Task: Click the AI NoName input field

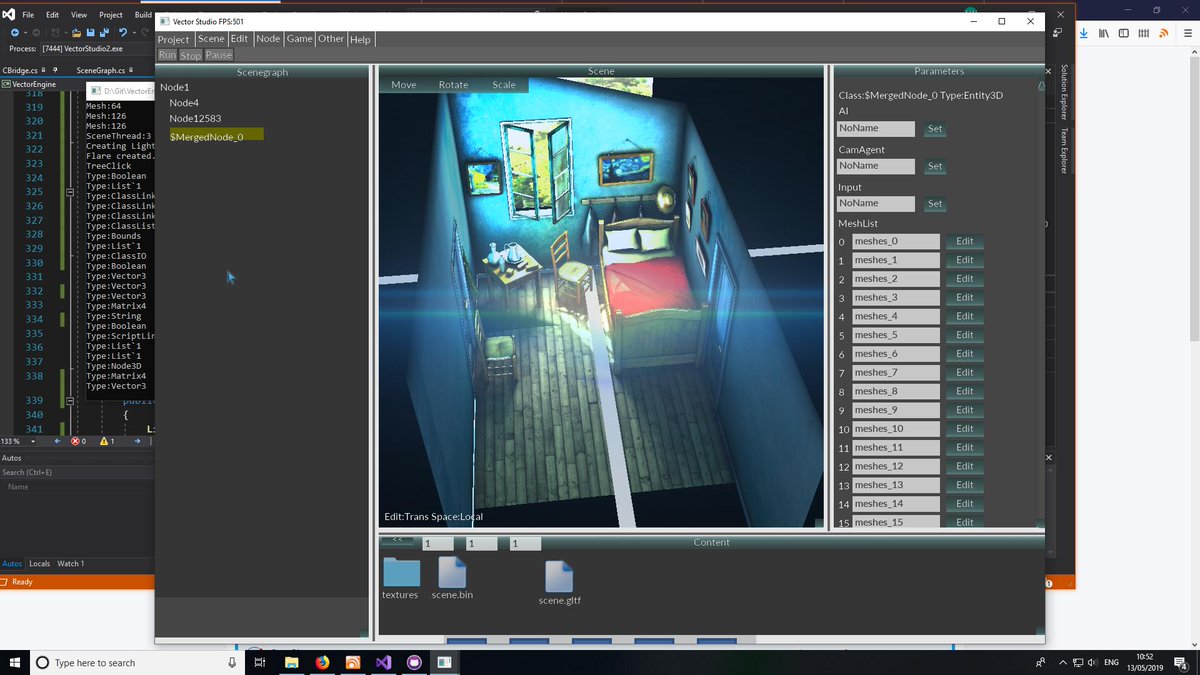Action: click(876, 129)
